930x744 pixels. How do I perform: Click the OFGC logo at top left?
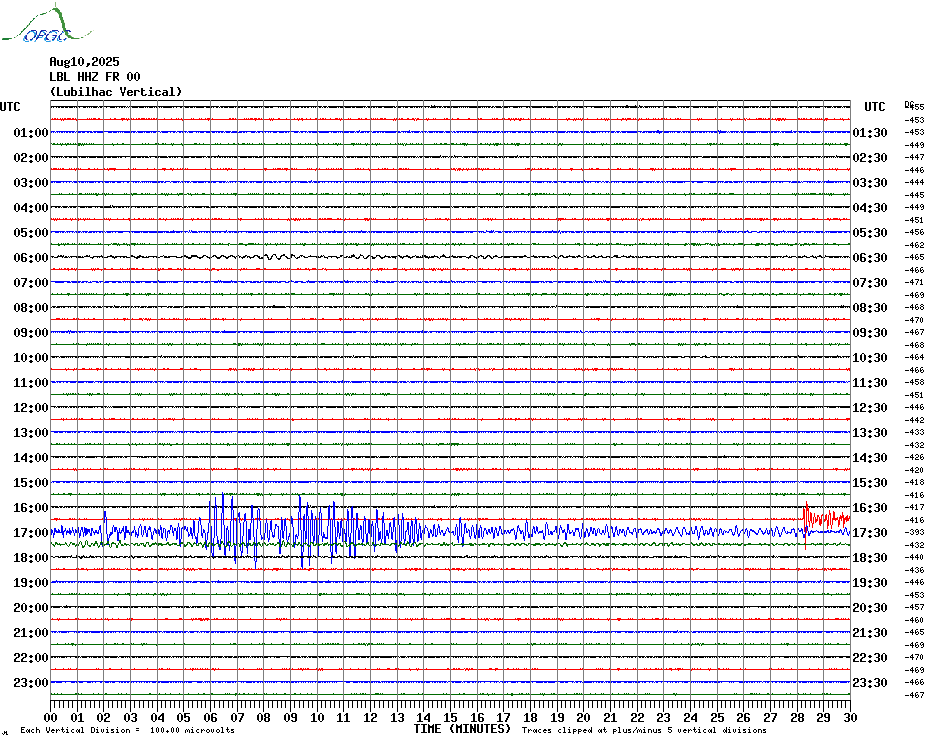tap(46, 23)
